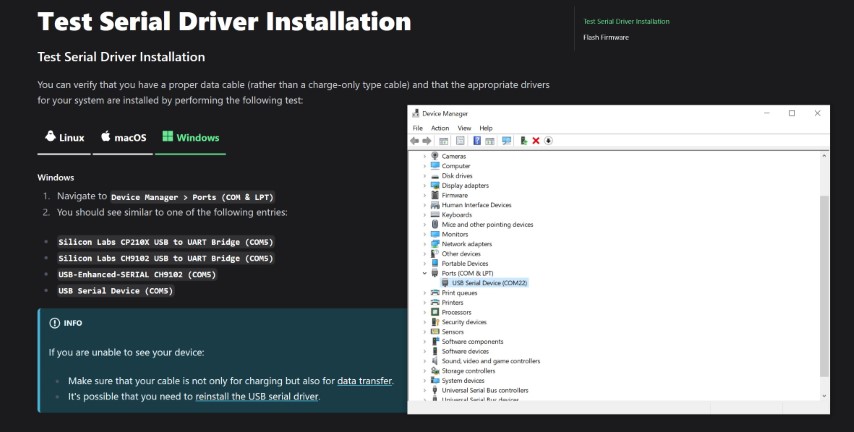Scan for hardware changes monitor icon
Image resolution: width=854 pixels, height=432 pixels.
507,141
